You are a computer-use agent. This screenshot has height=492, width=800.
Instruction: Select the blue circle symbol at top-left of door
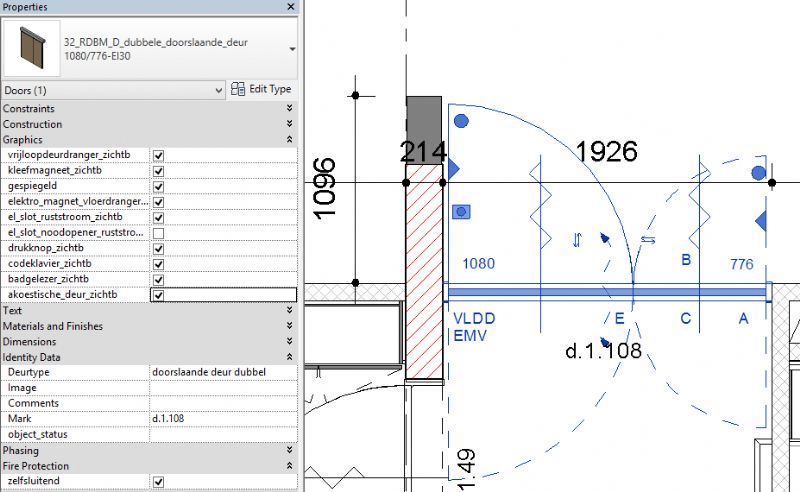click(x=461, y=122)
